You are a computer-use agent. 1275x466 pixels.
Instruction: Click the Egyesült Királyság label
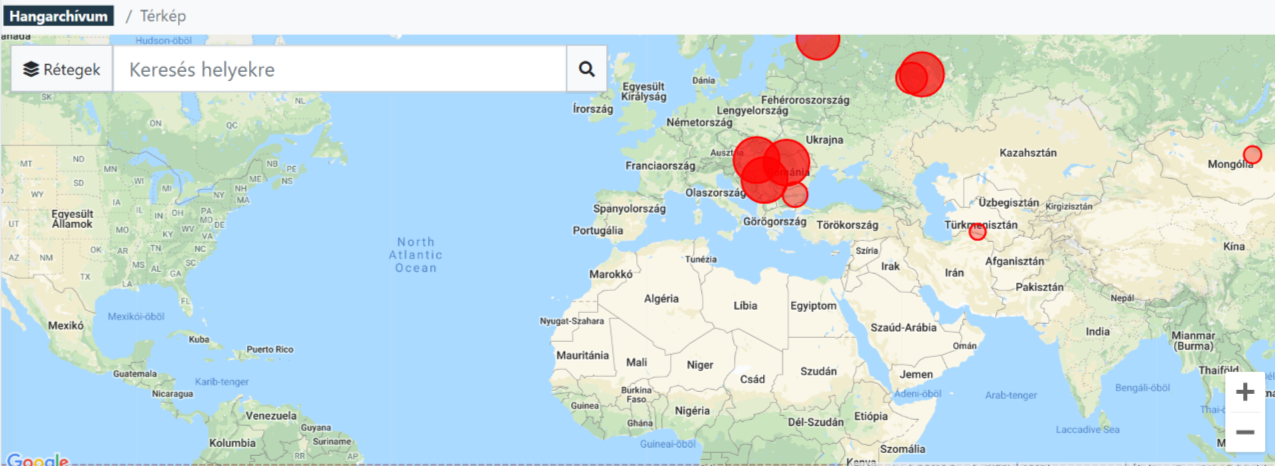tap(643, 92)
